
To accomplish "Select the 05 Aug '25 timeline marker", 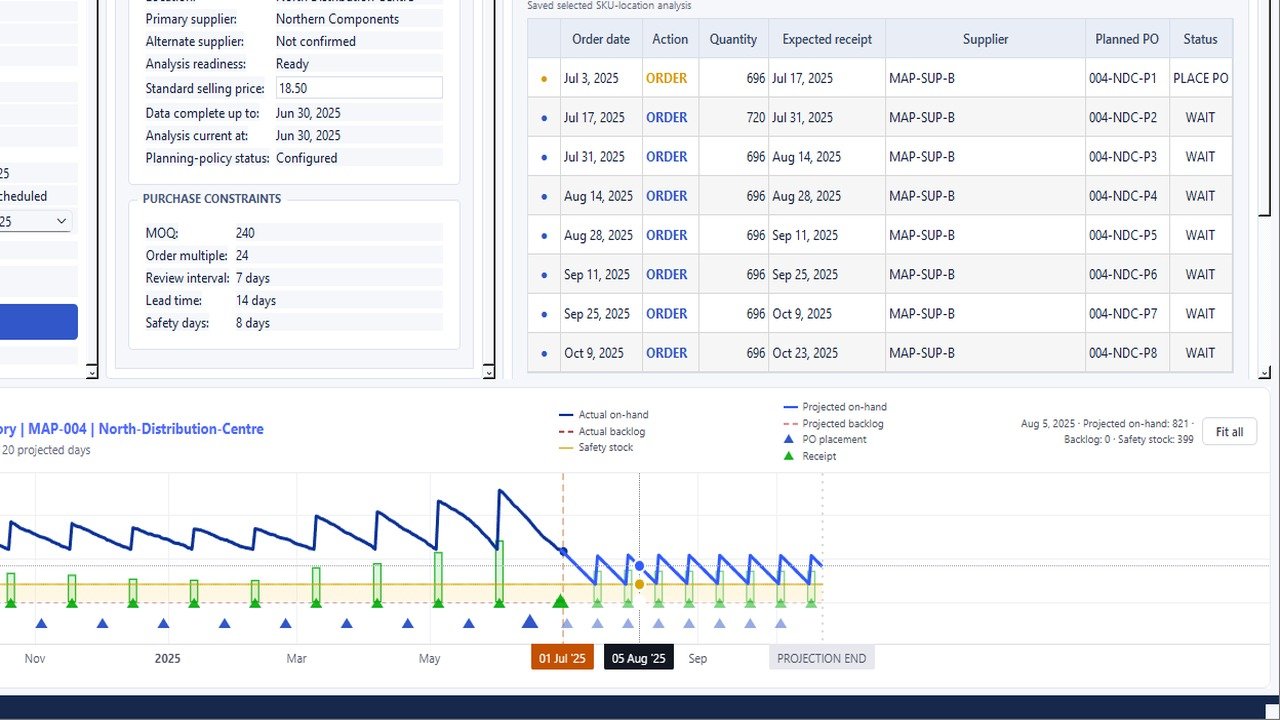I will [639, 658].
